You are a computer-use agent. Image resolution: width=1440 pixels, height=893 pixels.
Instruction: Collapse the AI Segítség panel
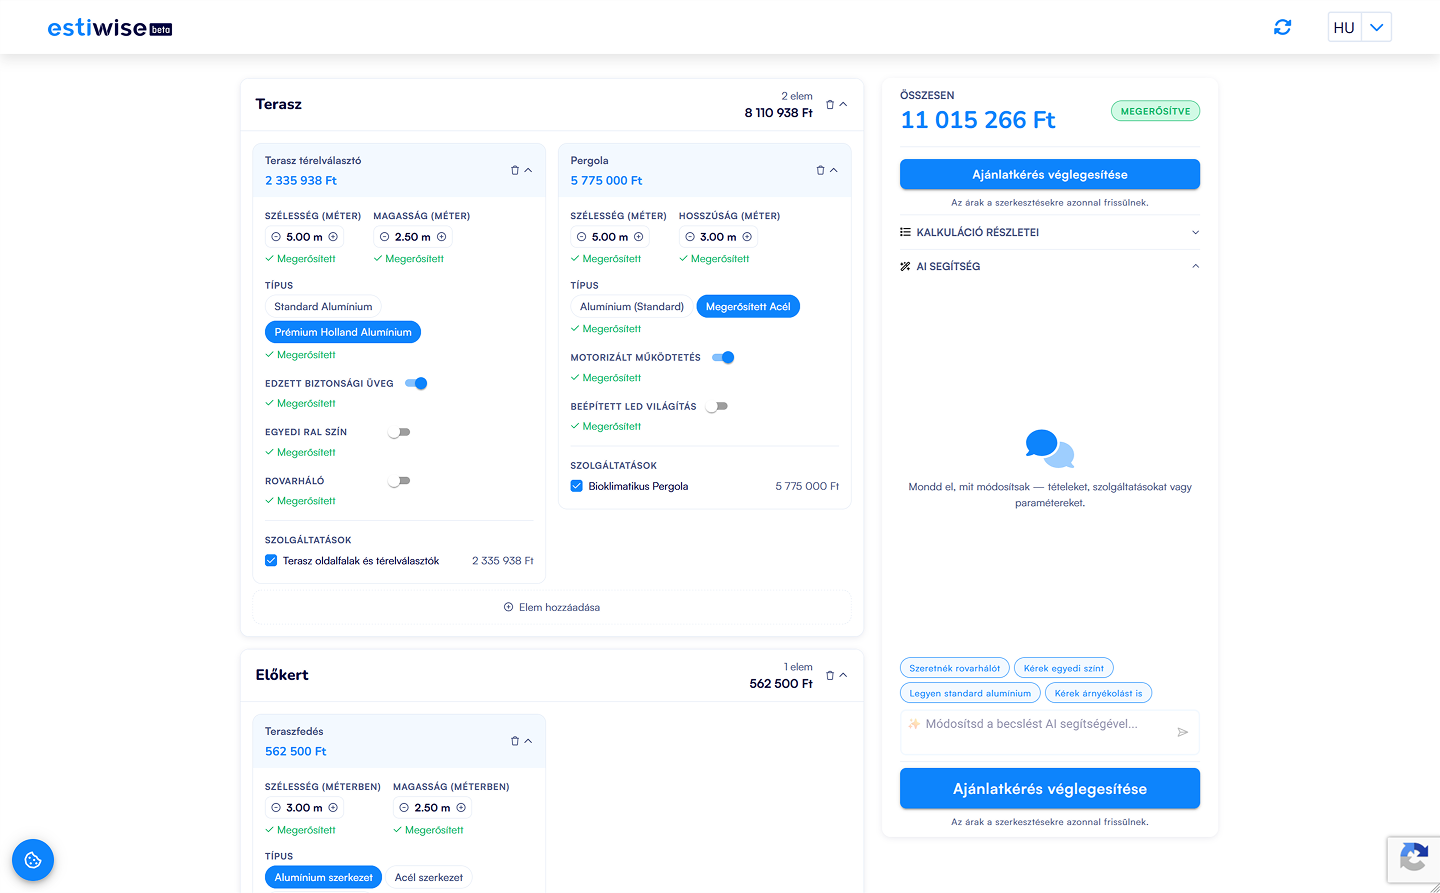coord(1195,266)
